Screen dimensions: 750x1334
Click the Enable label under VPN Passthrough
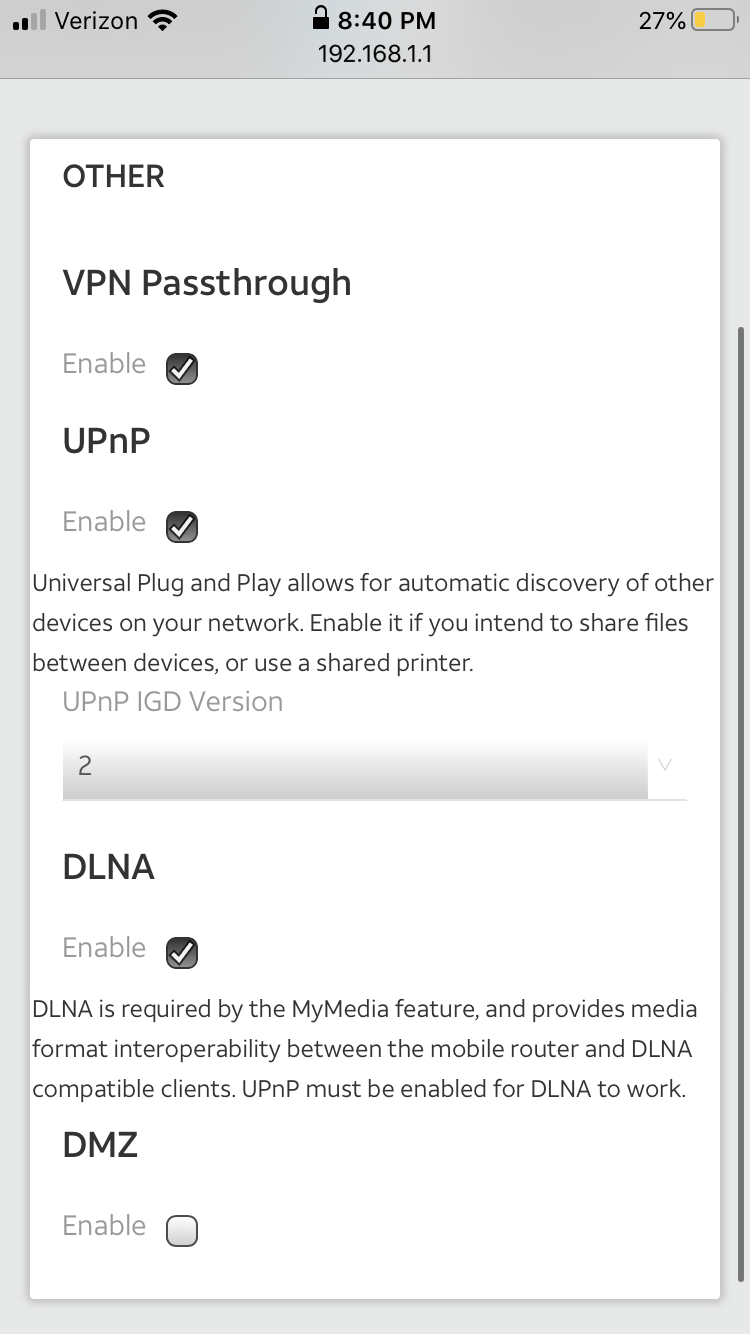coord(104,364)
